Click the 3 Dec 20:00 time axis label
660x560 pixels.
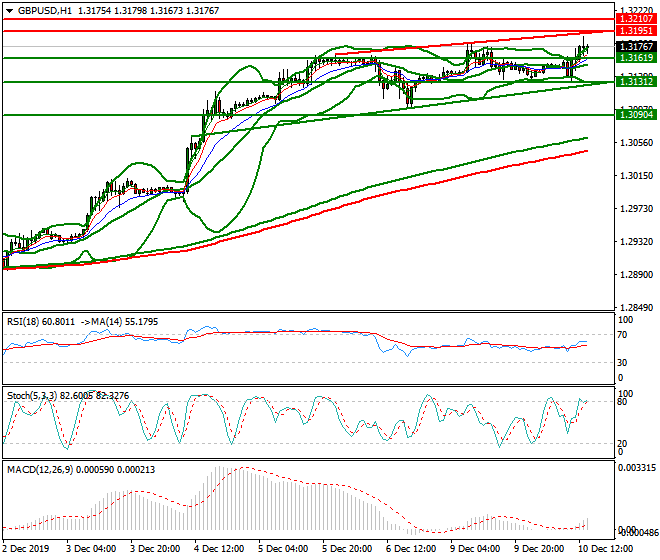(x=155, y=549)
